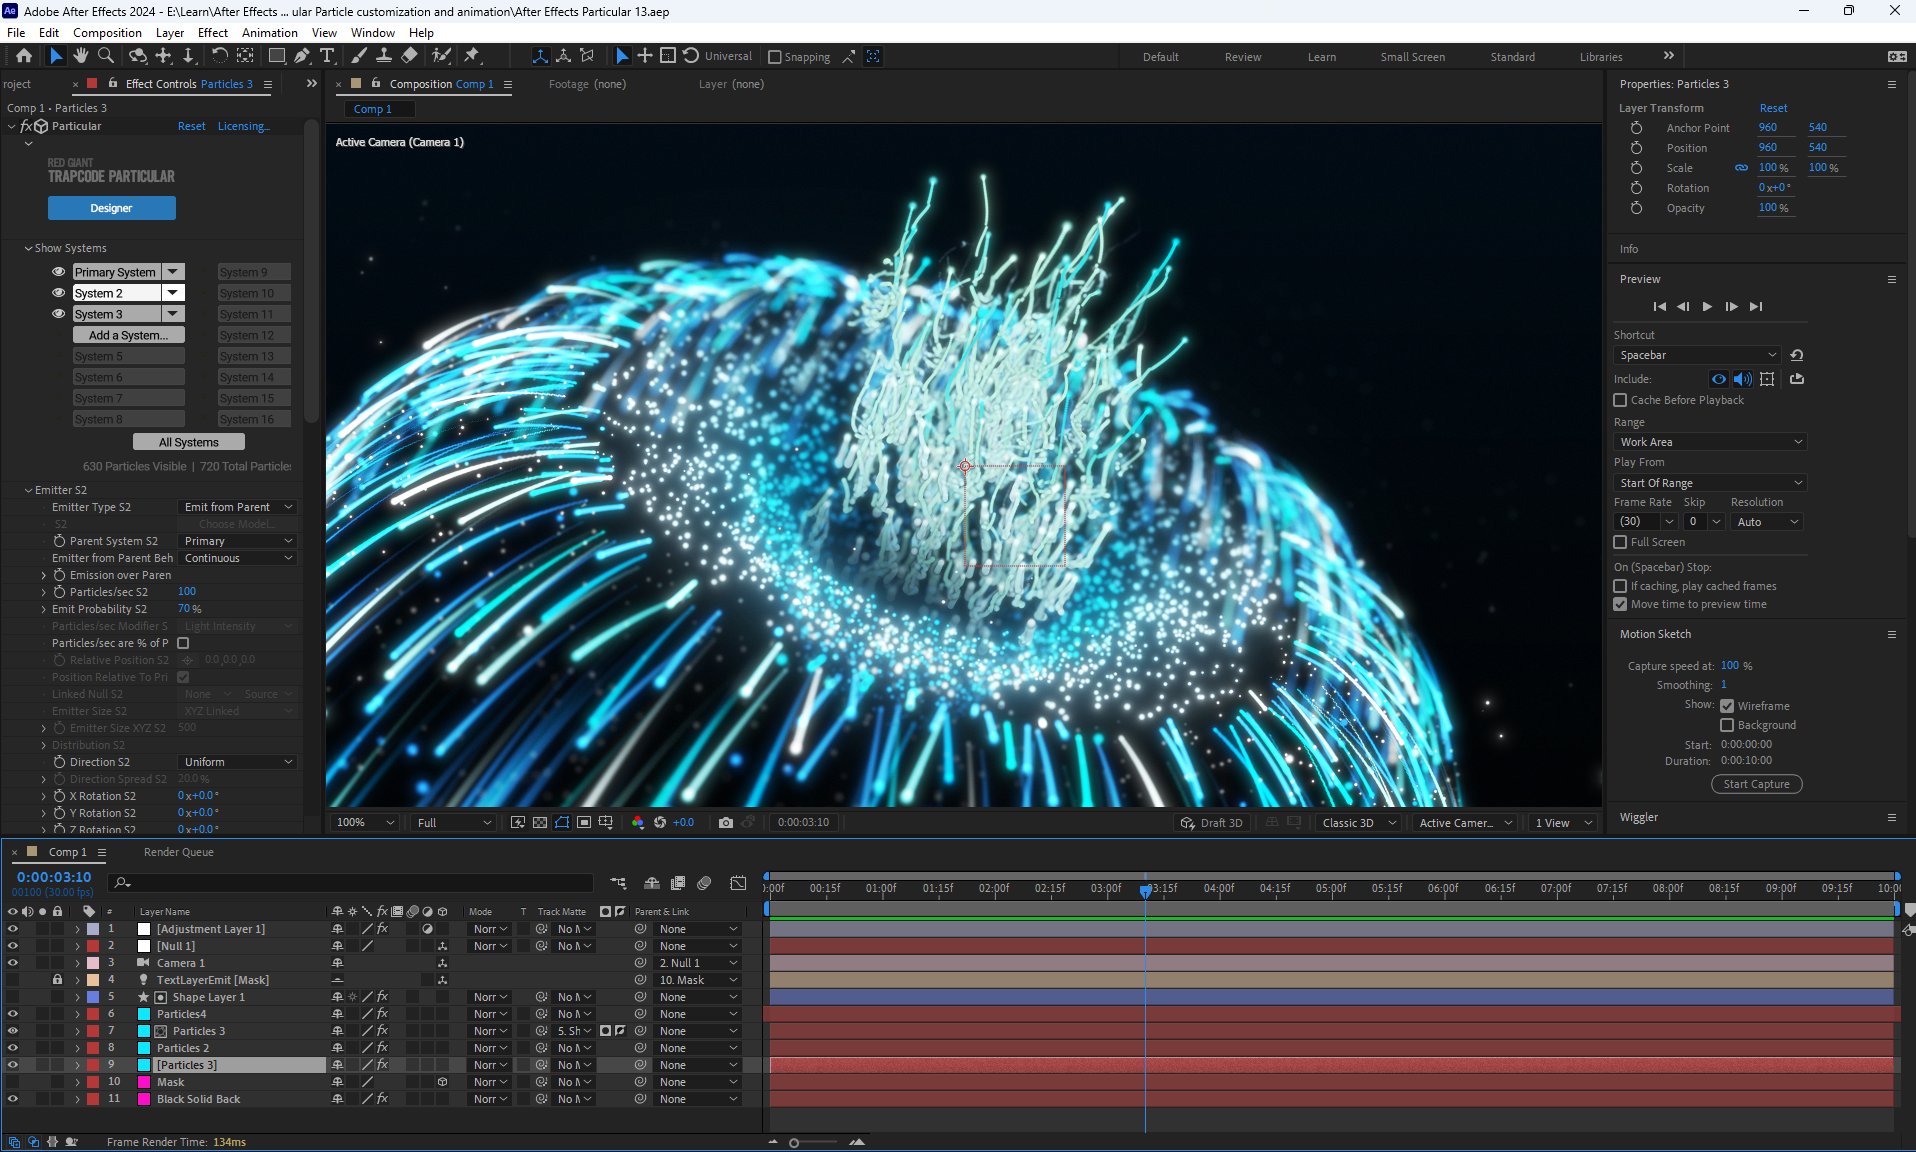Click the Home icon in toolbar

click(x=24, y=56)
